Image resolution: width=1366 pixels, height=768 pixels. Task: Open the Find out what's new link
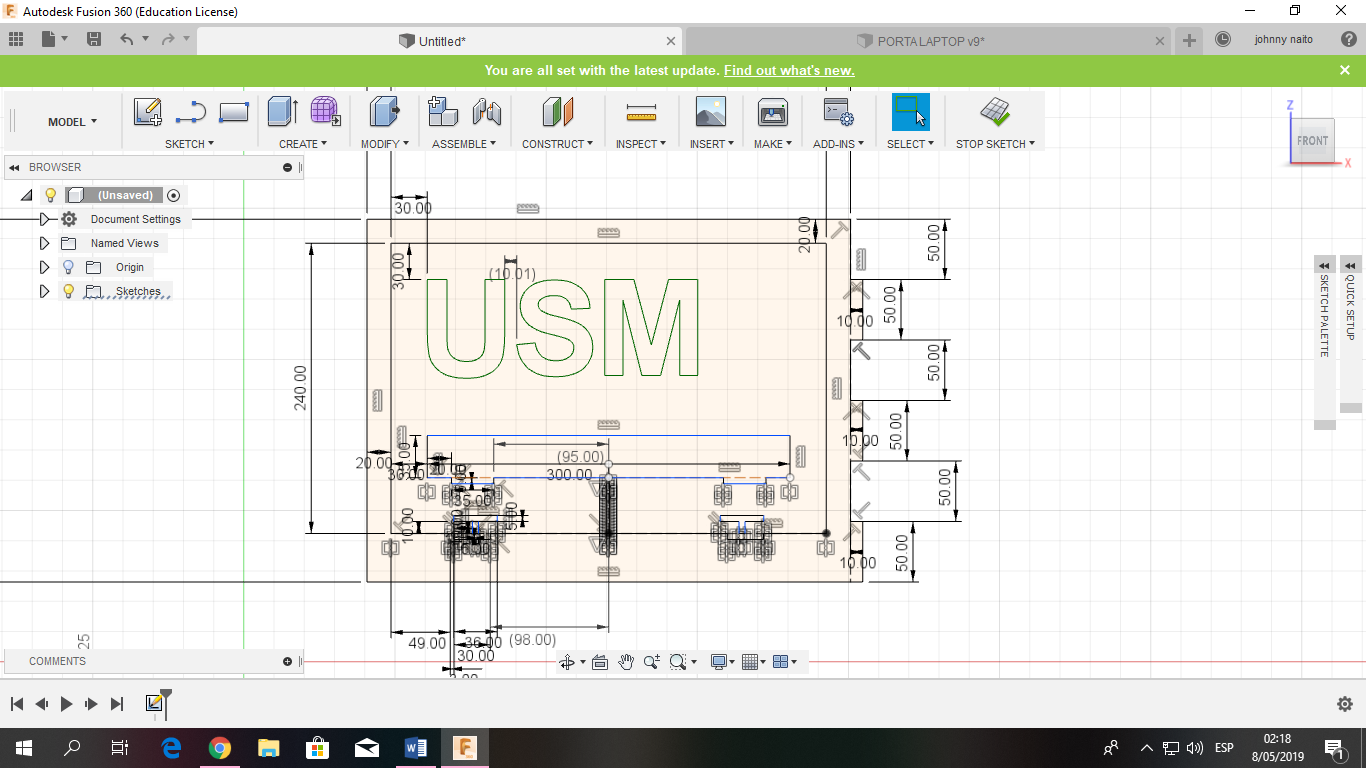pyautogui.click(x=789, y=70)
